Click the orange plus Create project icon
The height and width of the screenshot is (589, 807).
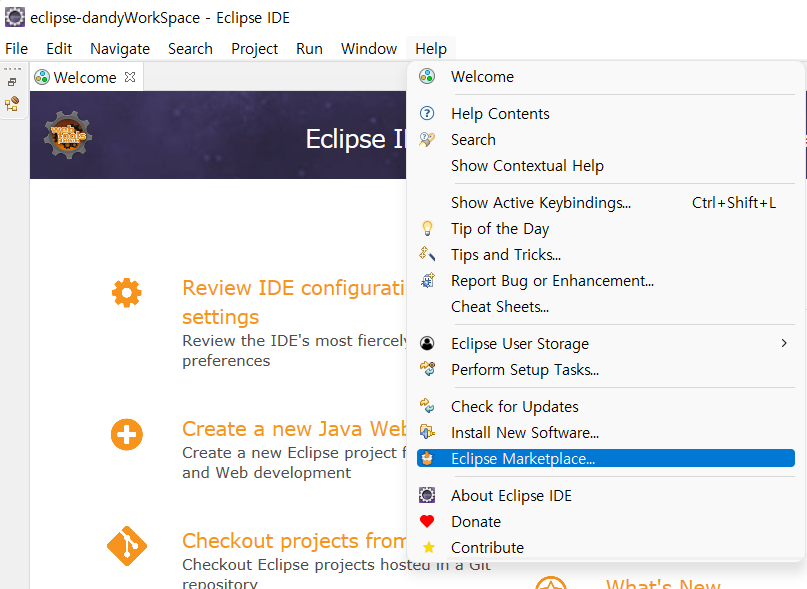(127, 435)
